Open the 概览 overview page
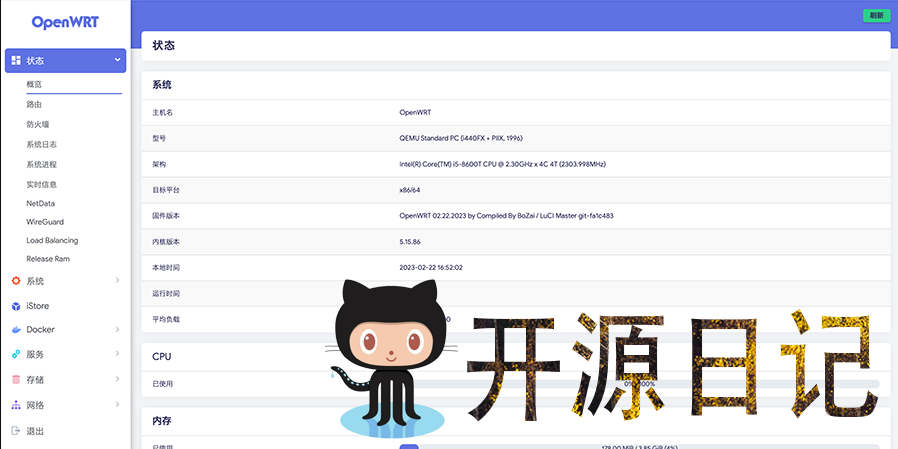898x449 pixels. [x=34, y=84]
